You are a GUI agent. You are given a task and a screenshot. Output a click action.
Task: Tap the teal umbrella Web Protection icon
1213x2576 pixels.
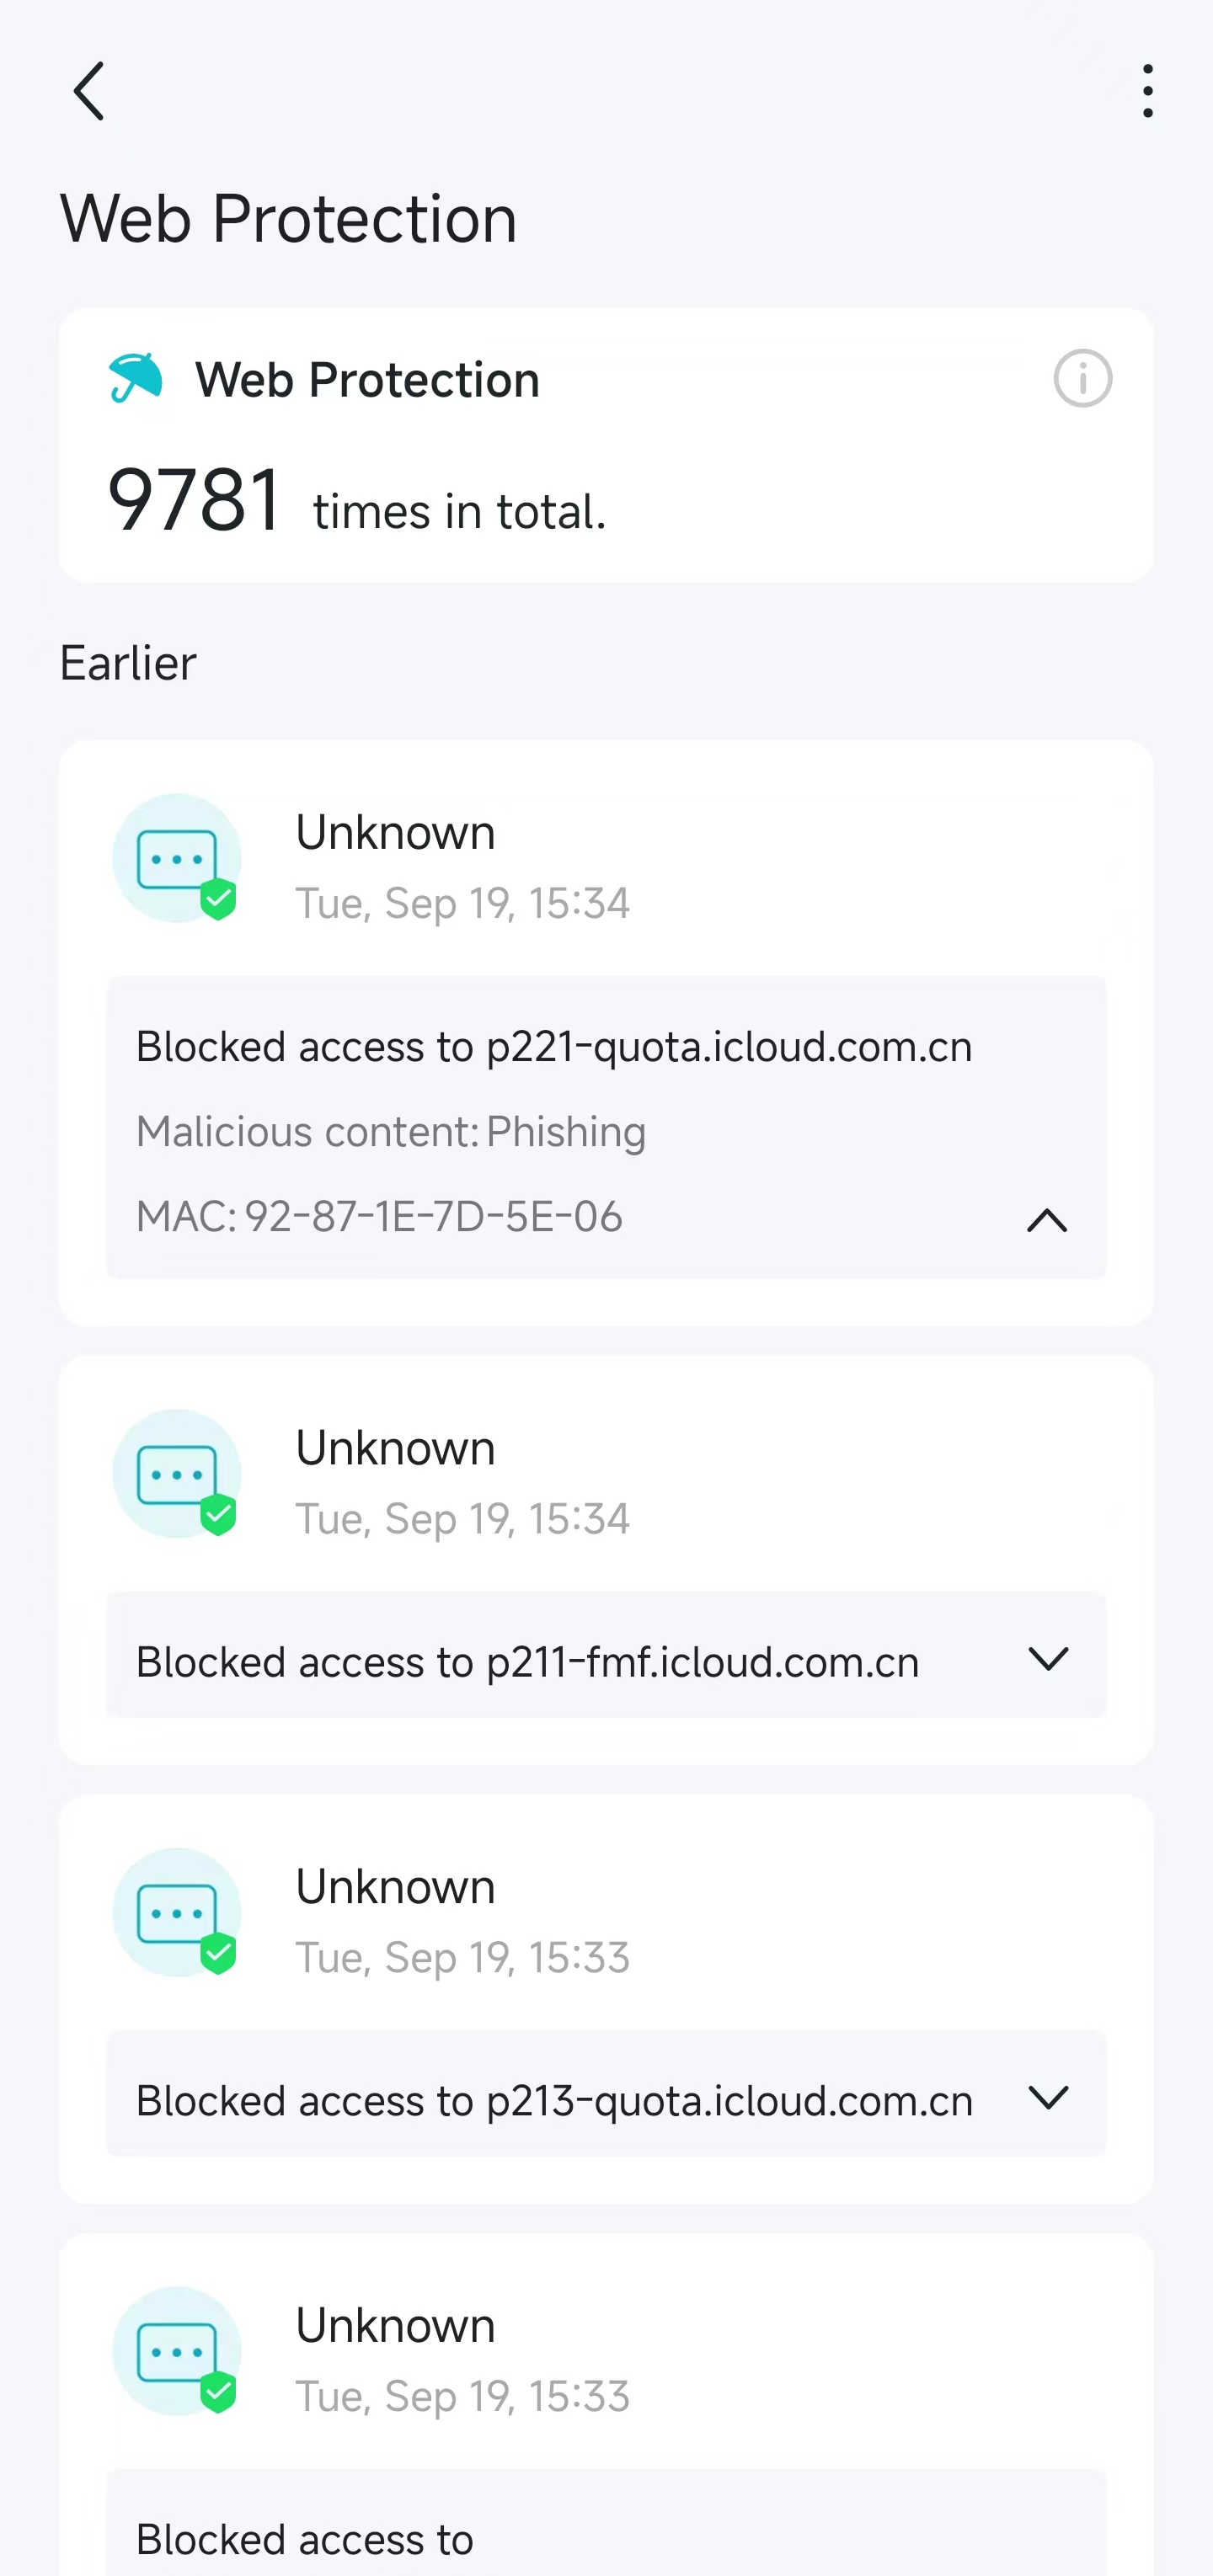pyautogui.click(x=135, y=378)
